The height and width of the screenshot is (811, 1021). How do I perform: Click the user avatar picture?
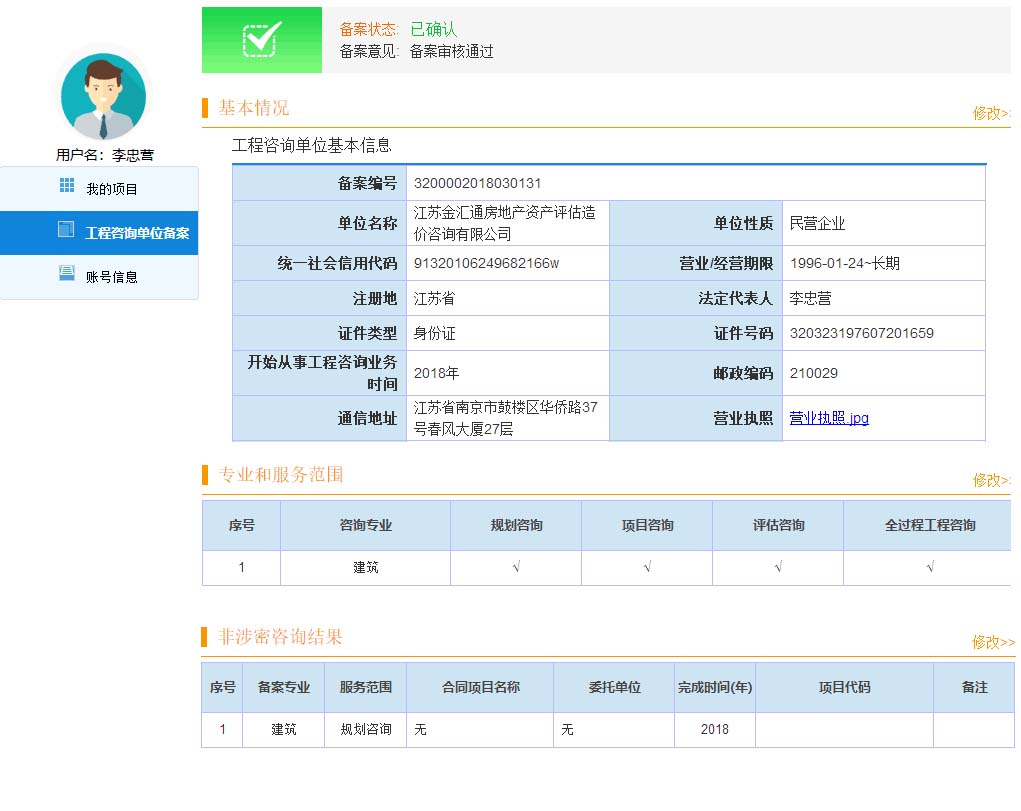[103, 97]
